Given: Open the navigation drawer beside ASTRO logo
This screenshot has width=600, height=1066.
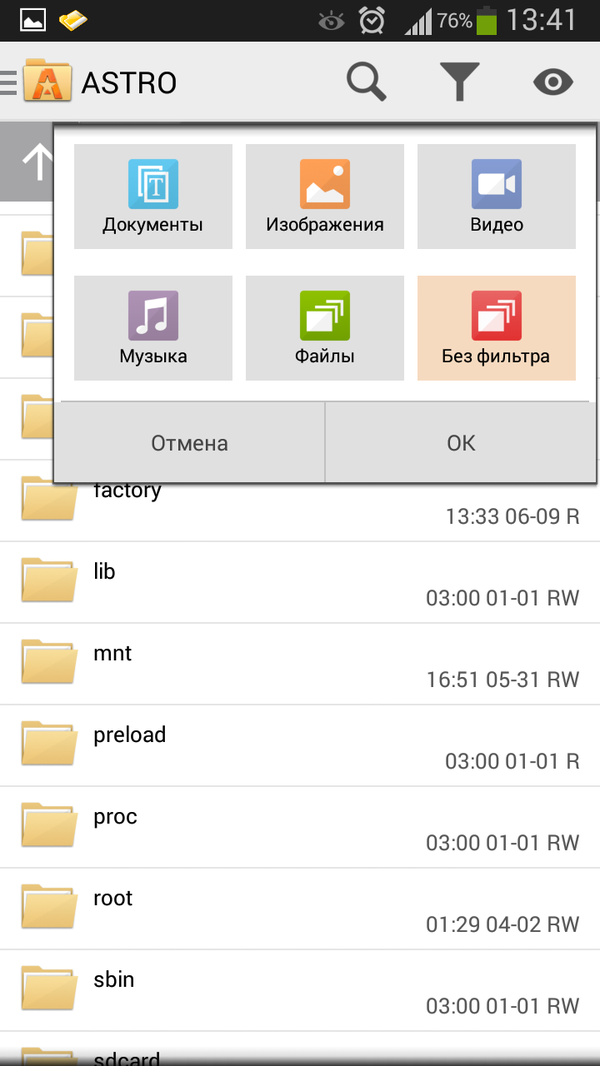Looking at the screenshot, I should pyautogui.click(x=8, y=82).
